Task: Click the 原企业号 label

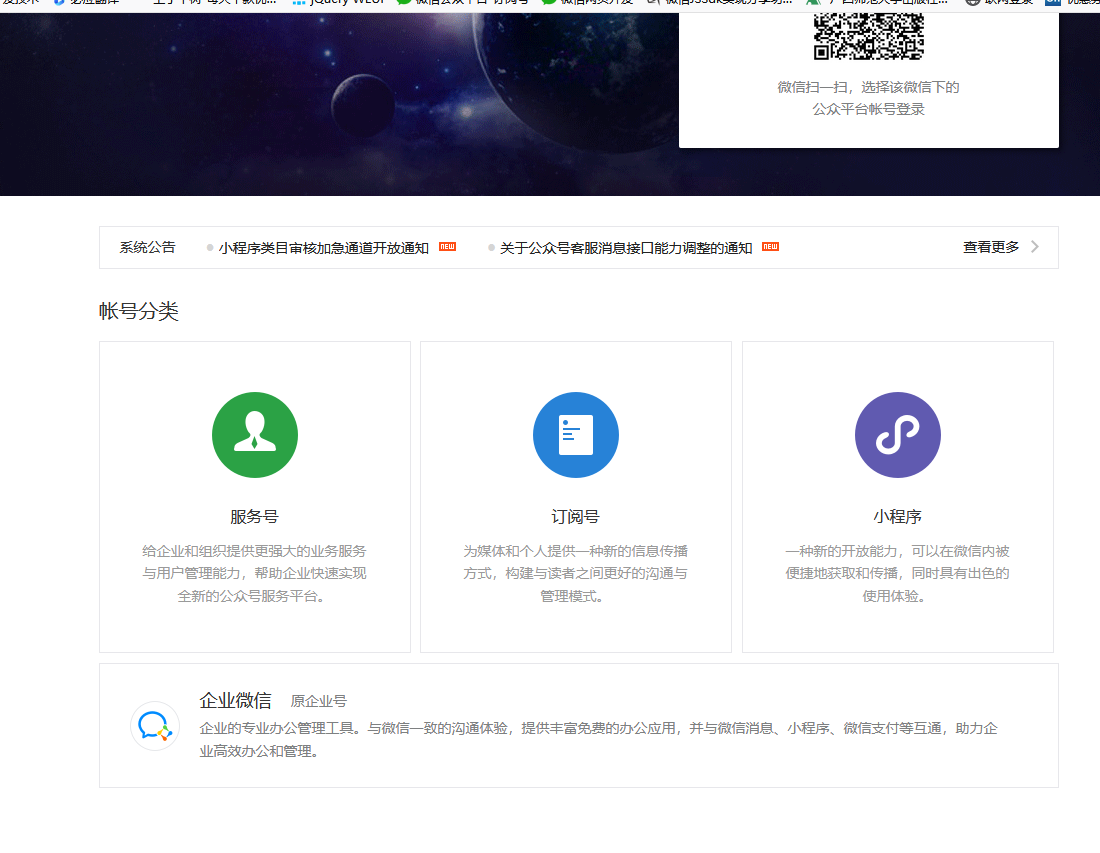Action: point(318,701)
